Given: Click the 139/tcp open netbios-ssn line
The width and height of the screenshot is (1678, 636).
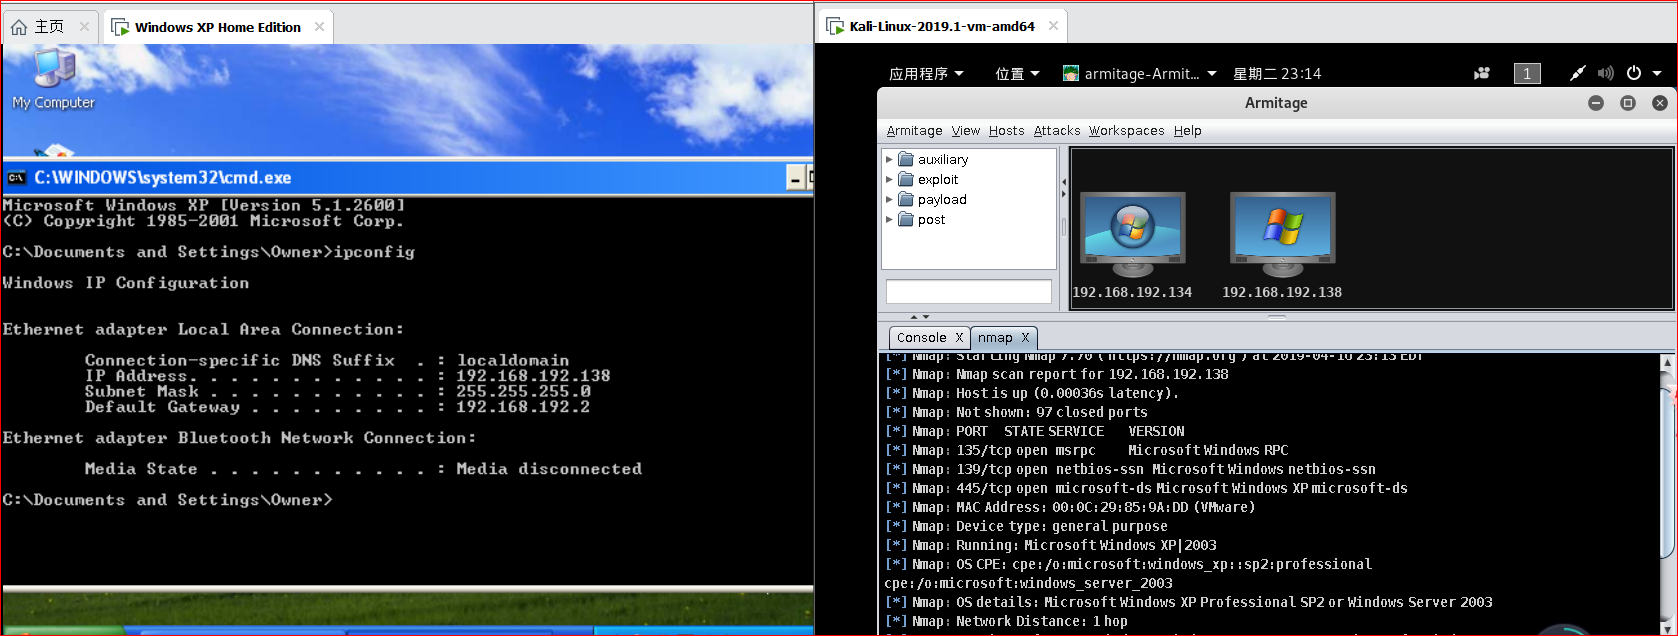Looking at the screenshot, I should (x=1130, y=469).
